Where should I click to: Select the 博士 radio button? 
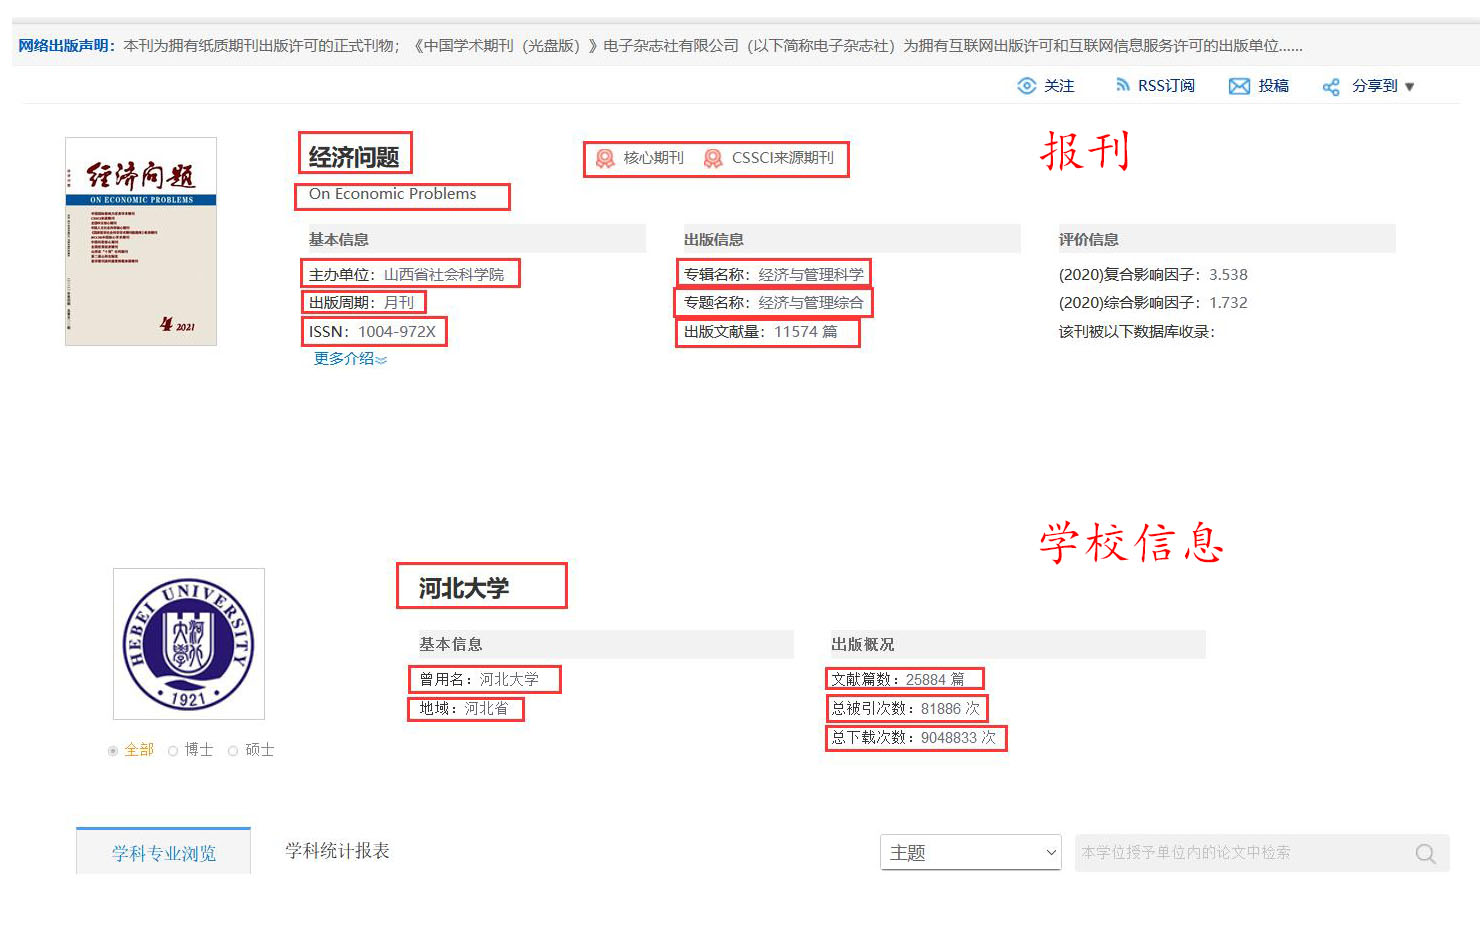pos(172,750)
